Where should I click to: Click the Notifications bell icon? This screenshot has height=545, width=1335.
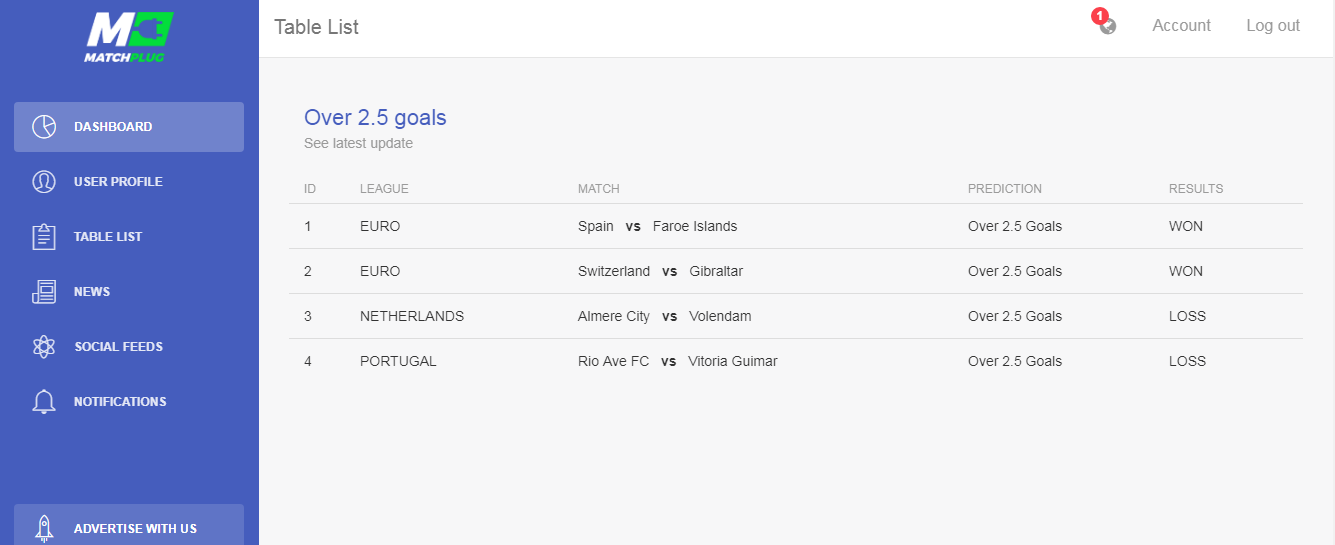pos(44,402)
